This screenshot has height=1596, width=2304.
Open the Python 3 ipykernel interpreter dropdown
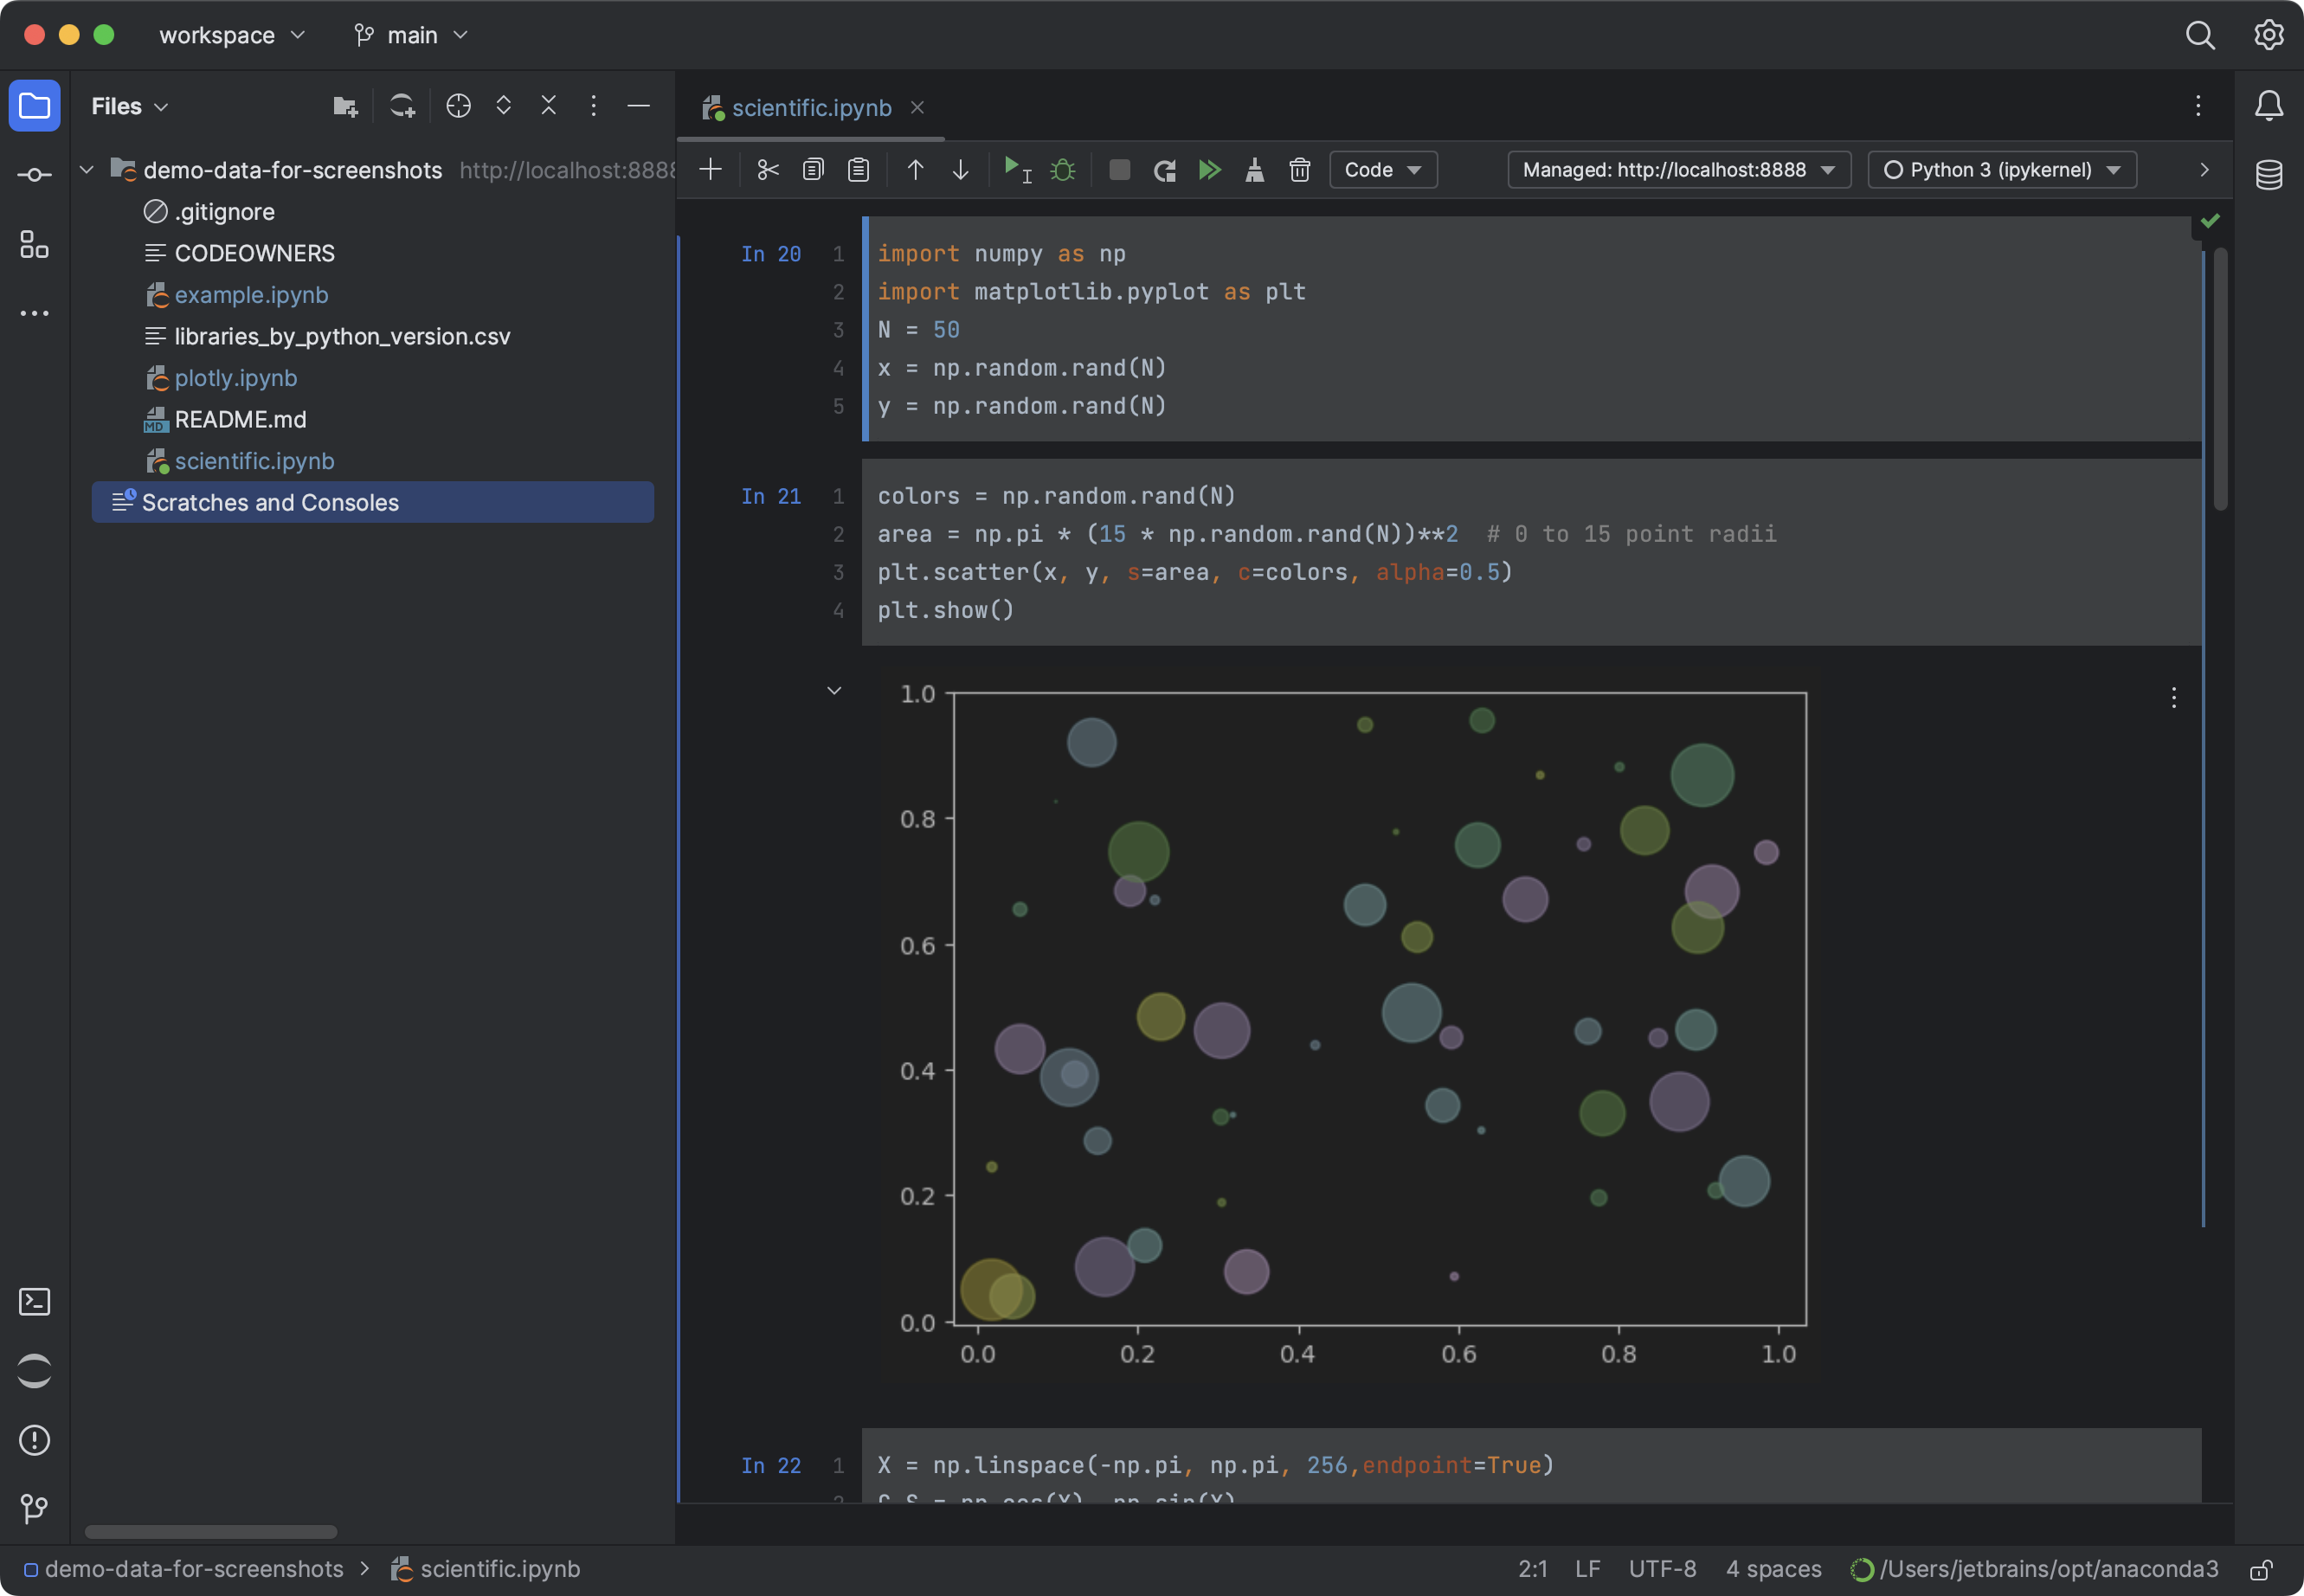[2000, 169]
